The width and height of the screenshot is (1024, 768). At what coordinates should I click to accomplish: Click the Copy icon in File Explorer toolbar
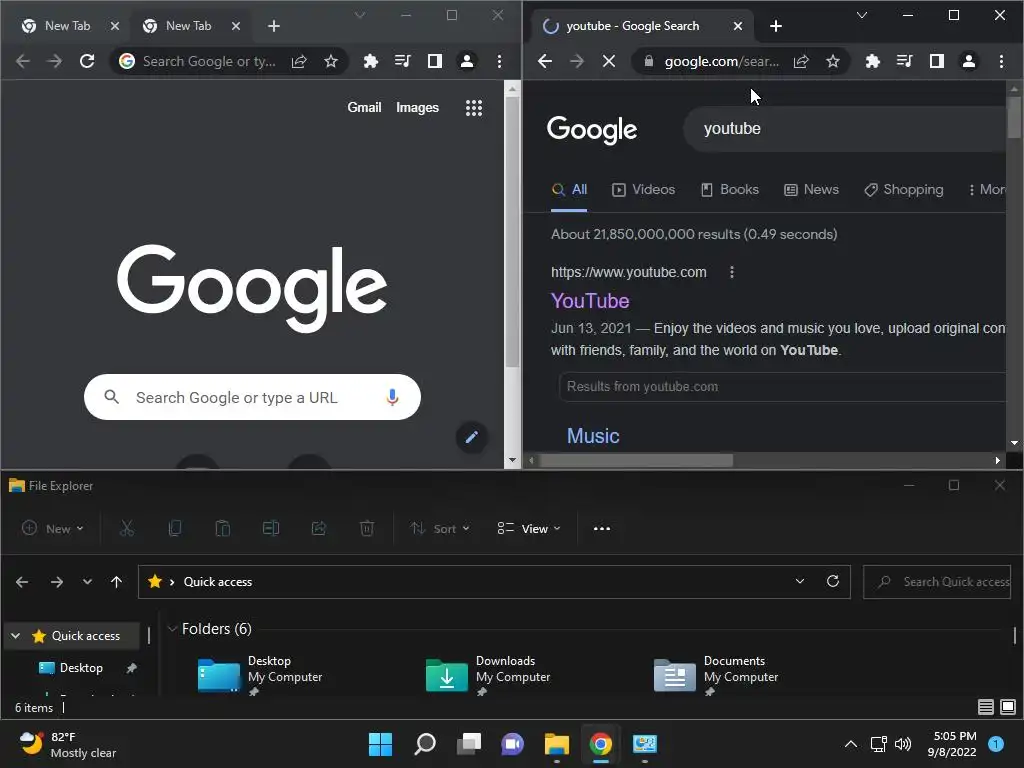(x=174, y=528)
